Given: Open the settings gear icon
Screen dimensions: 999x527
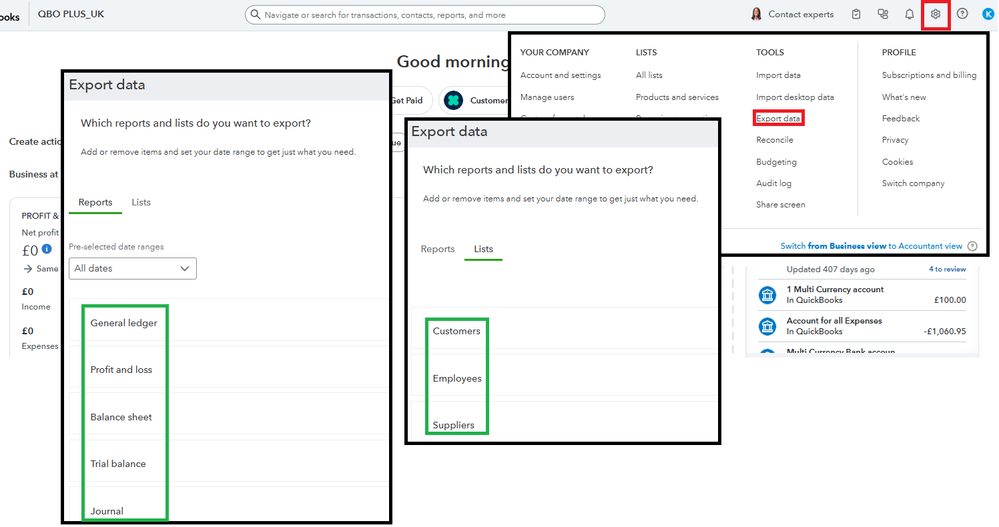Looking at the screenshot, I should [935, 14].
